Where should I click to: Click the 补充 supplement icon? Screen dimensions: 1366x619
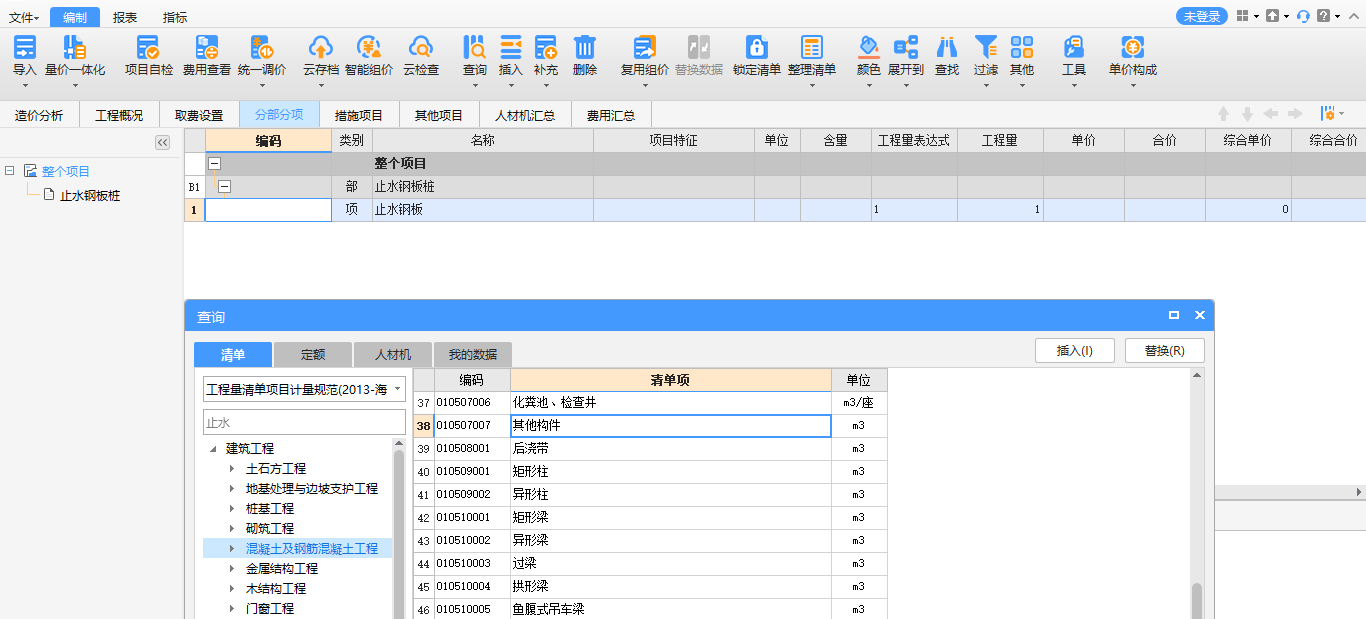point(546,57)
